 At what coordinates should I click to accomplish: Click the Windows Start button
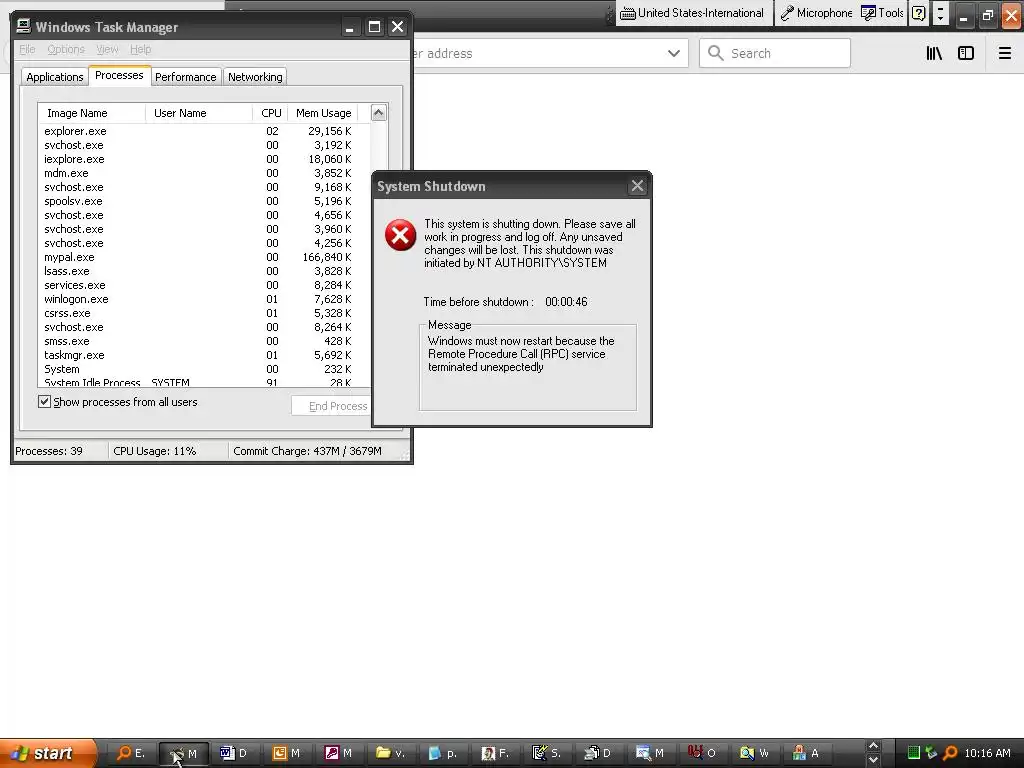47,753
